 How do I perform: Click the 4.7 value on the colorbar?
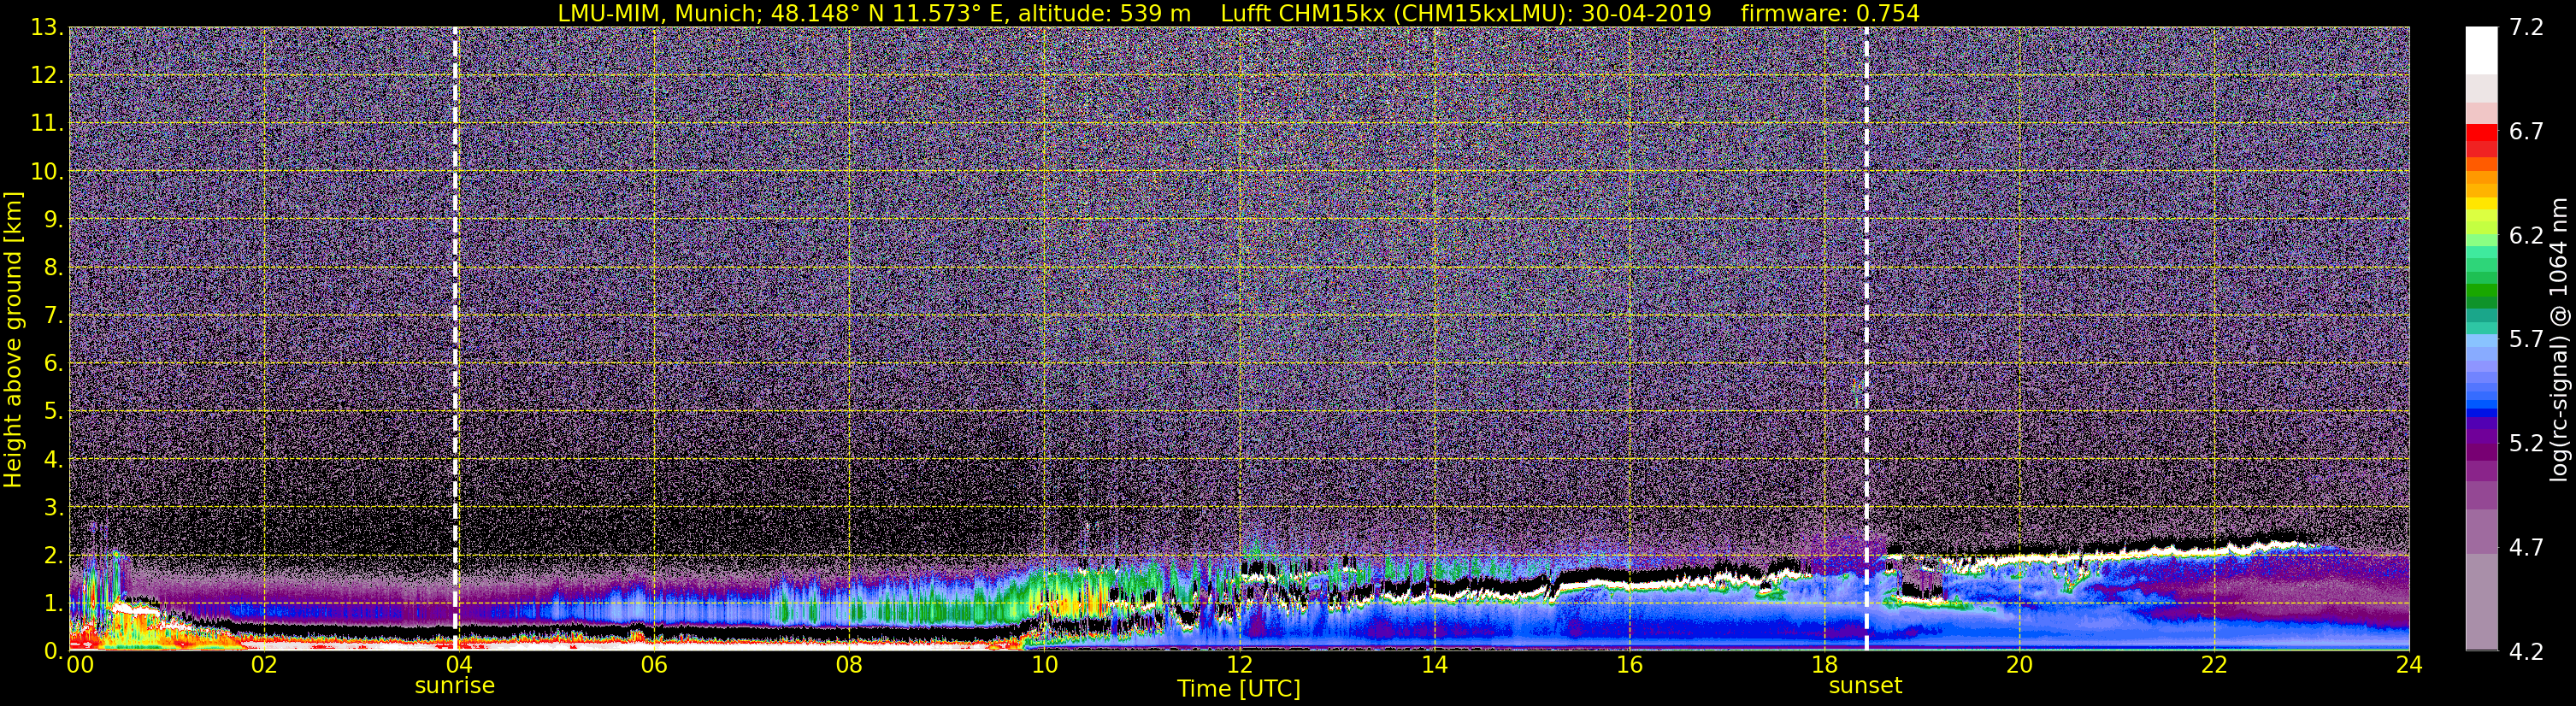(2526, 547)
